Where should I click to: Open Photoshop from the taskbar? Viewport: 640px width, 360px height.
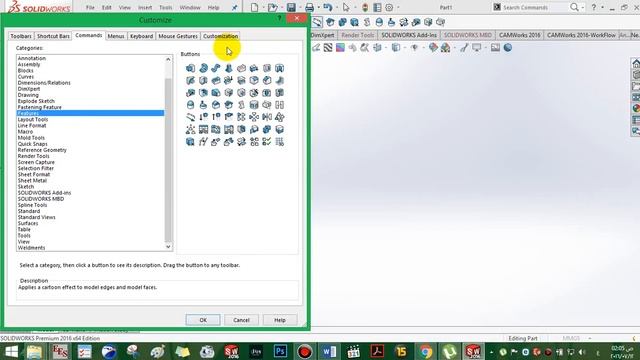click(280, 351)
